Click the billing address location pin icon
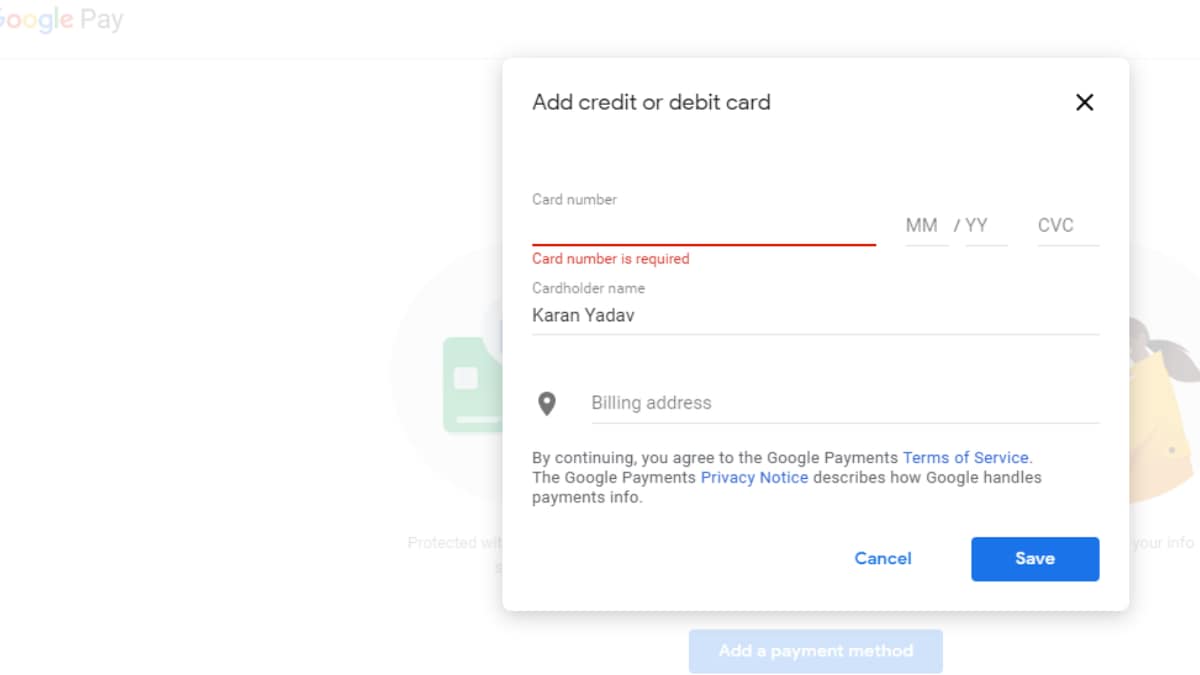This screenshot has height=675, width=1200. point(546,403)
